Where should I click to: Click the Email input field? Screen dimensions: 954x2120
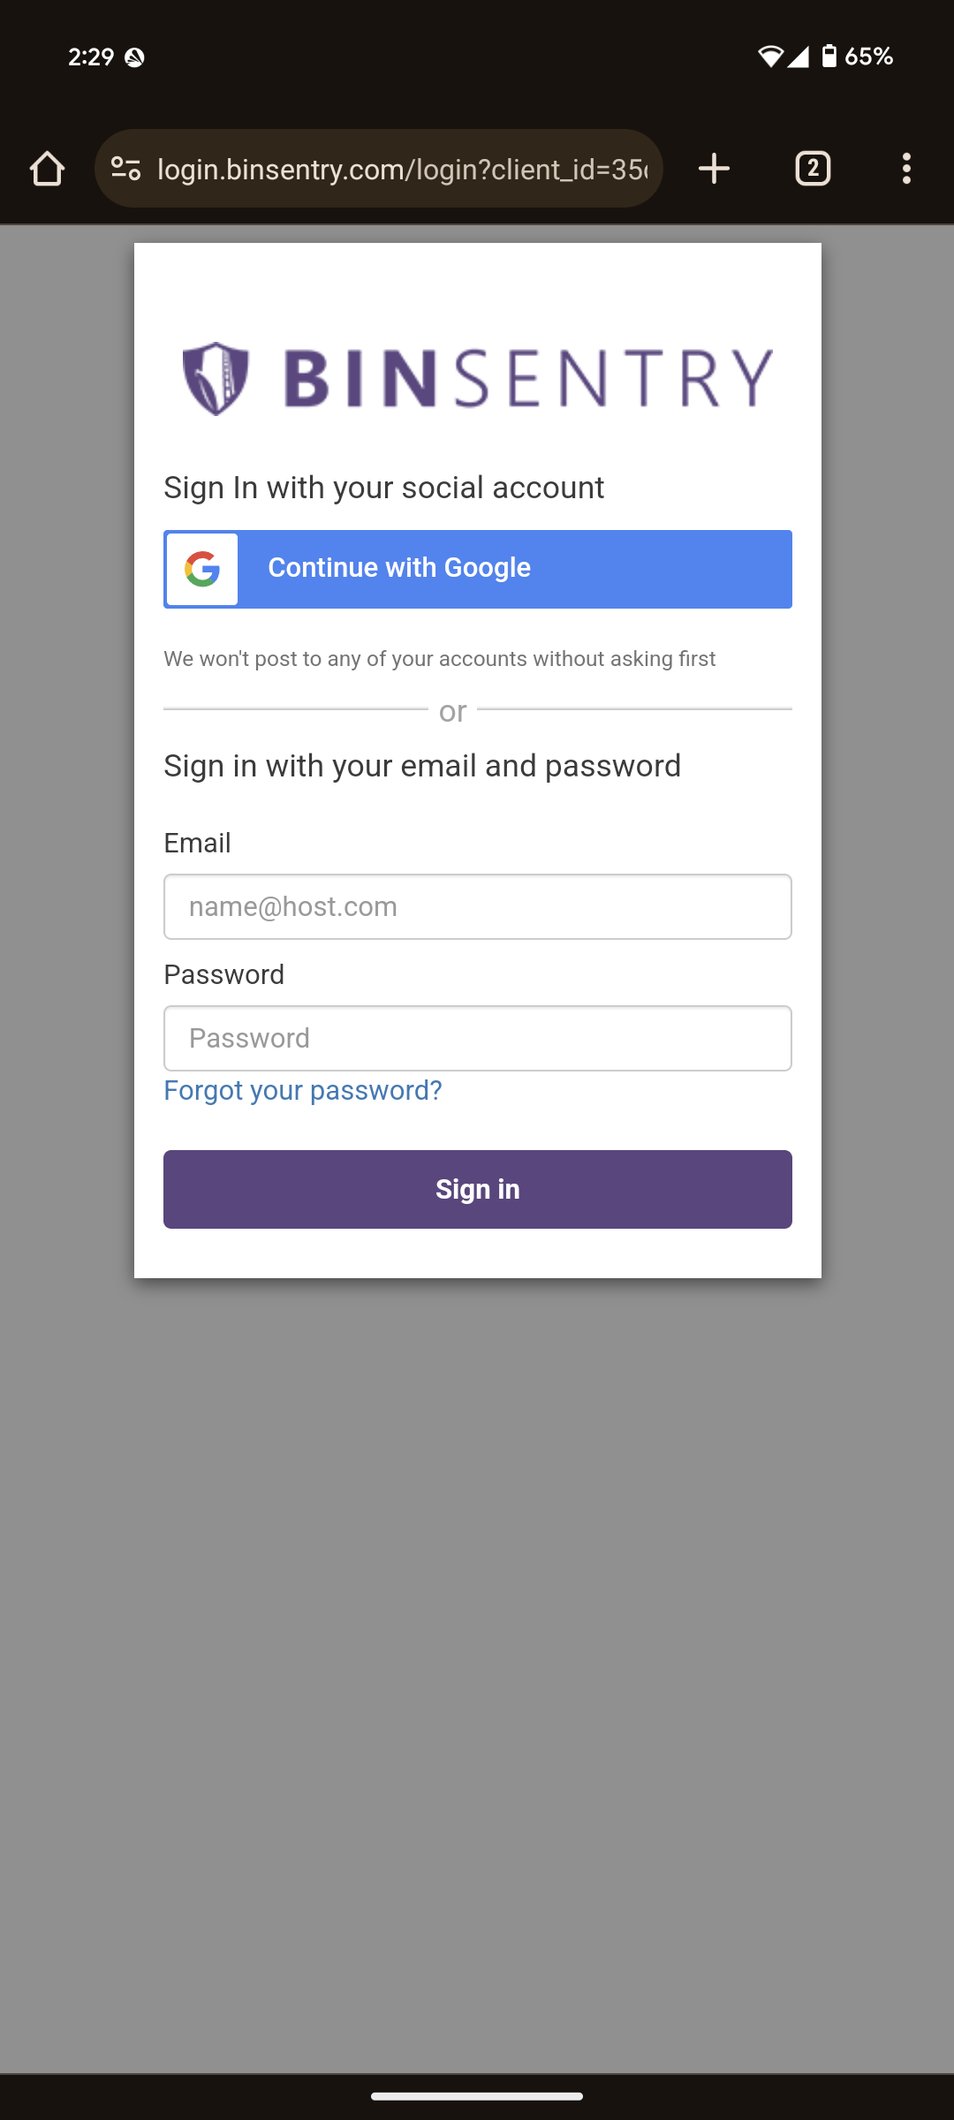[x=477, y=907]
